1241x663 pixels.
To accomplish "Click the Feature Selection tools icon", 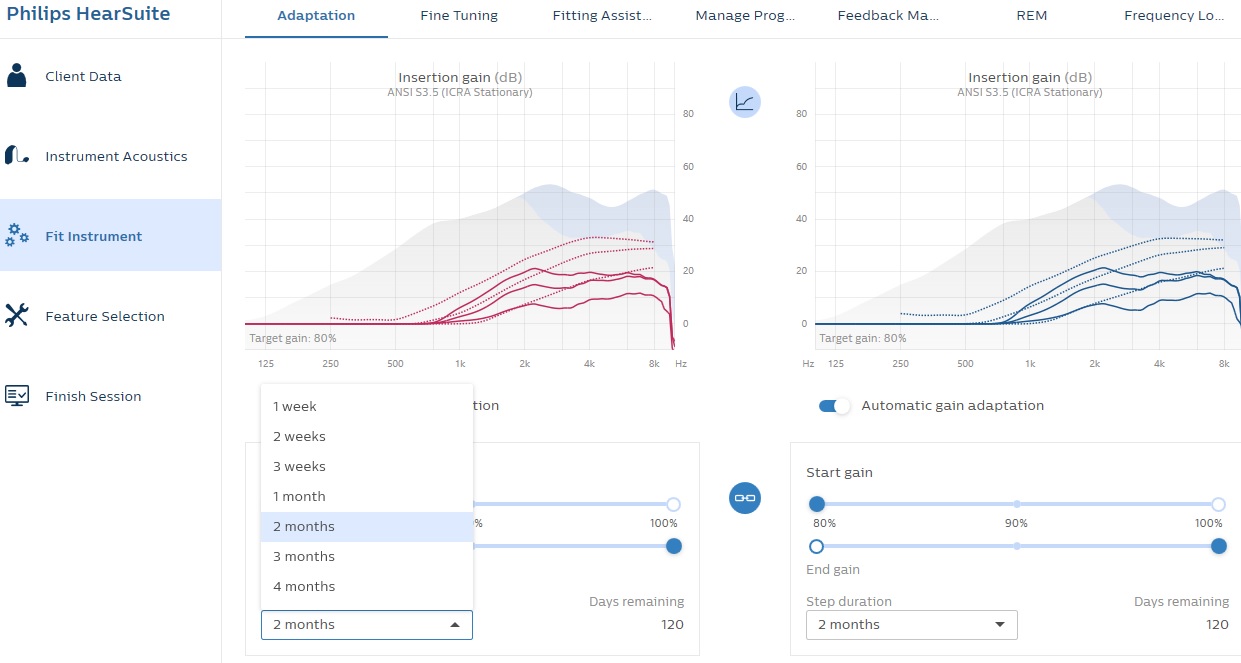I will [x=16, y=316].
